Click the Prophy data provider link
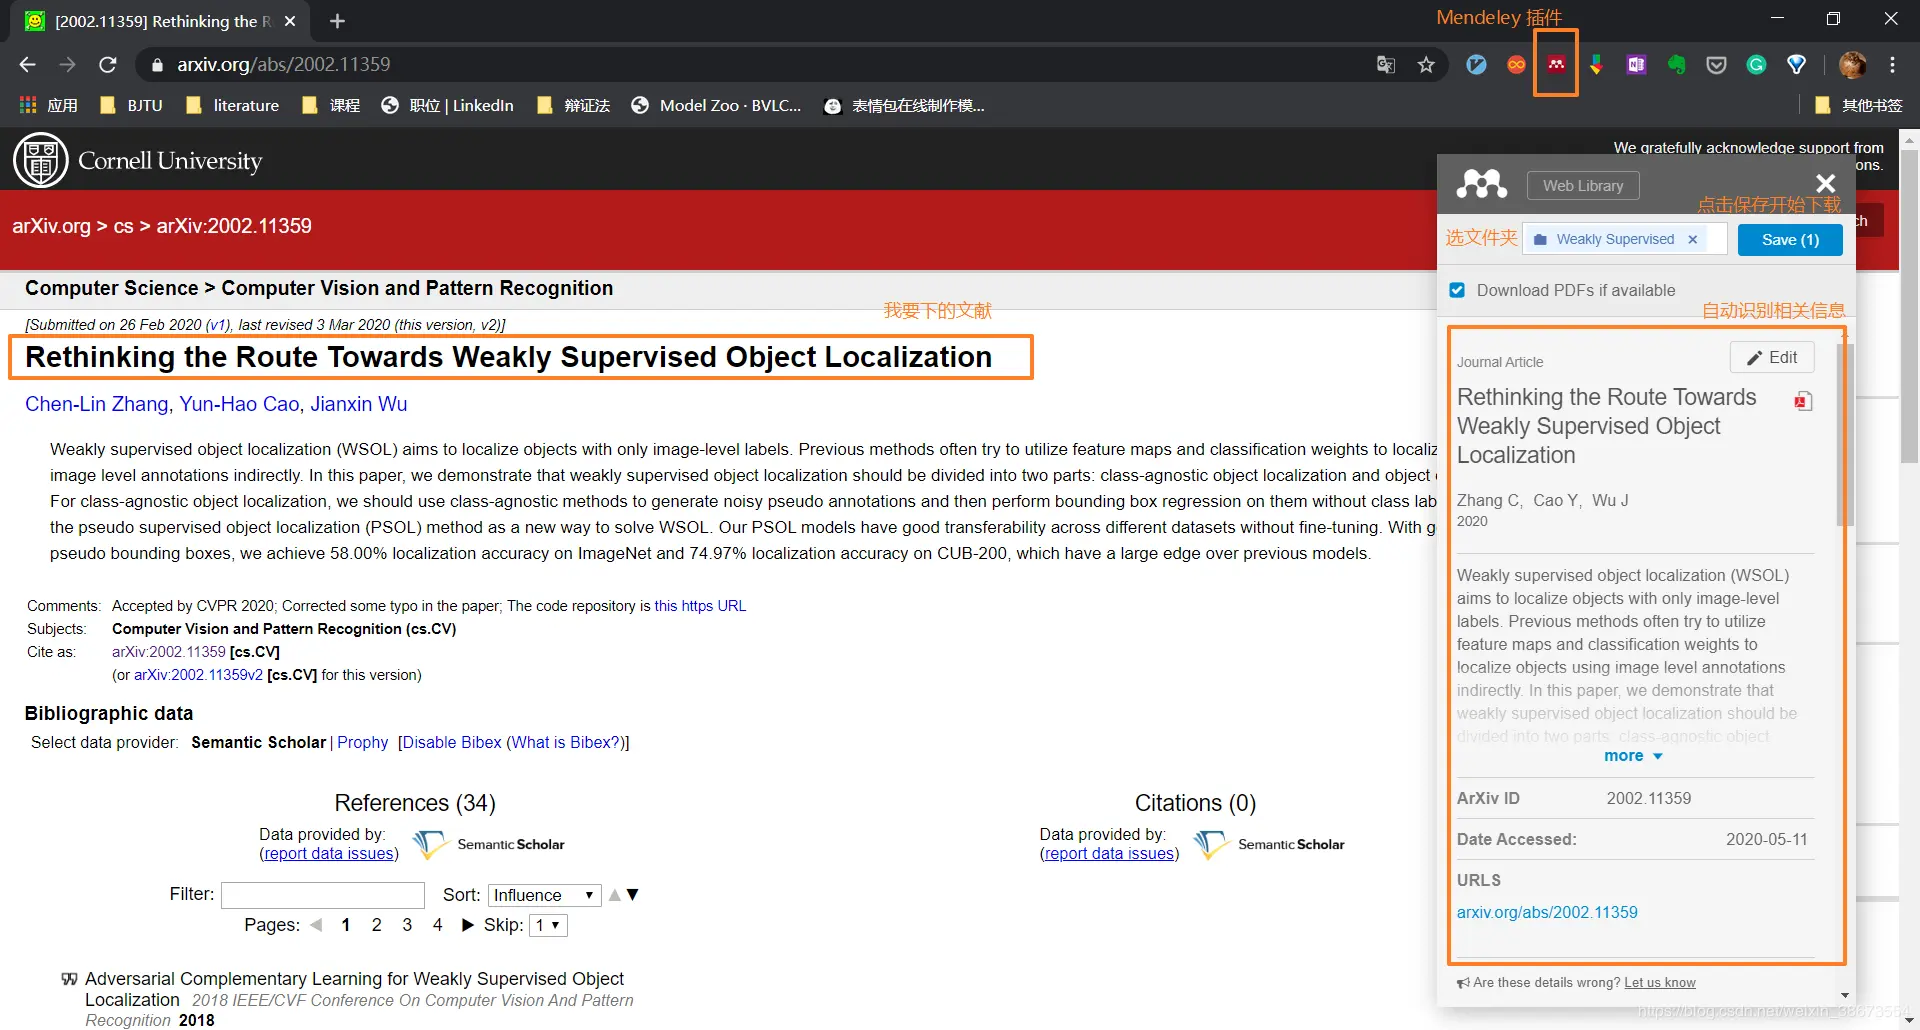Image resolution: width=1920 pixels, height=1030 pixels. point(362,742)
